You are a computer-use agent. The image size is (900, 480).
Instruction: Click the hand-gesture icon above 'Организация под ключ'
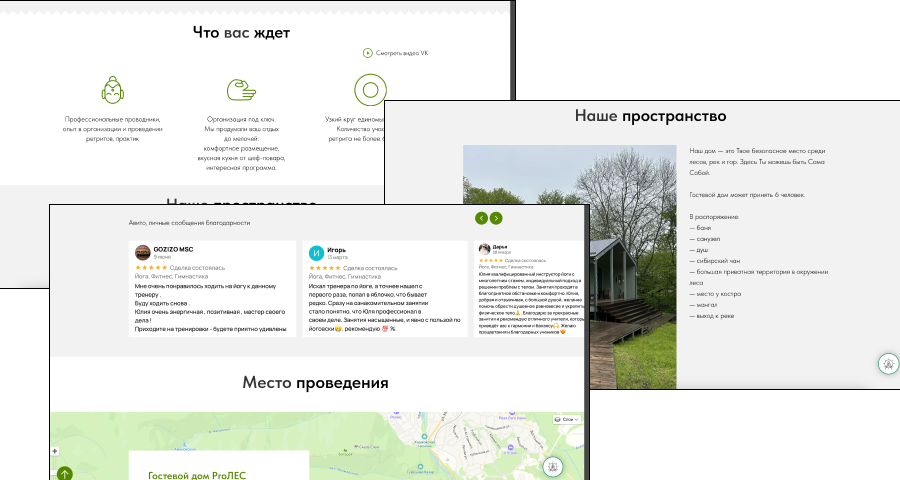coord(241,90)
